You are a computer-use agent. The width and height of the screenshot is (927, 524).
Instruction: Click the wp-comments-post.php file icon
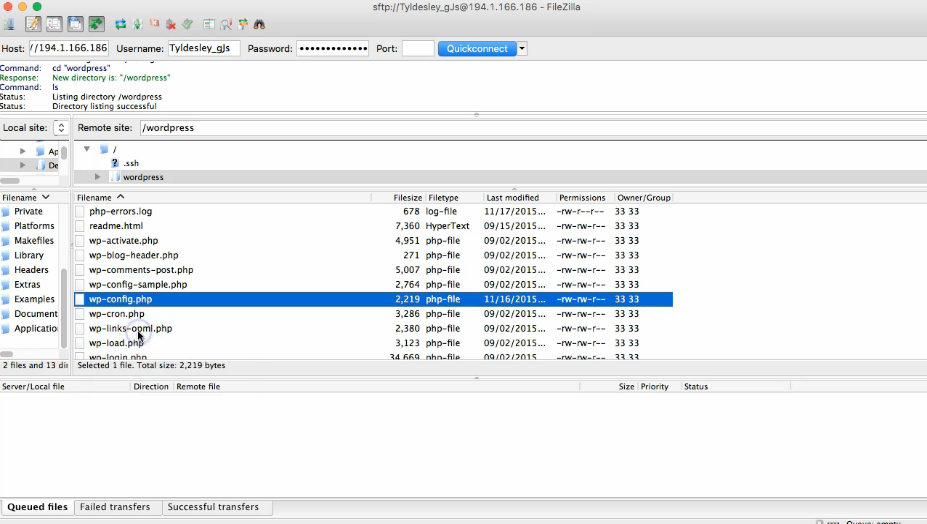point(80,270)
